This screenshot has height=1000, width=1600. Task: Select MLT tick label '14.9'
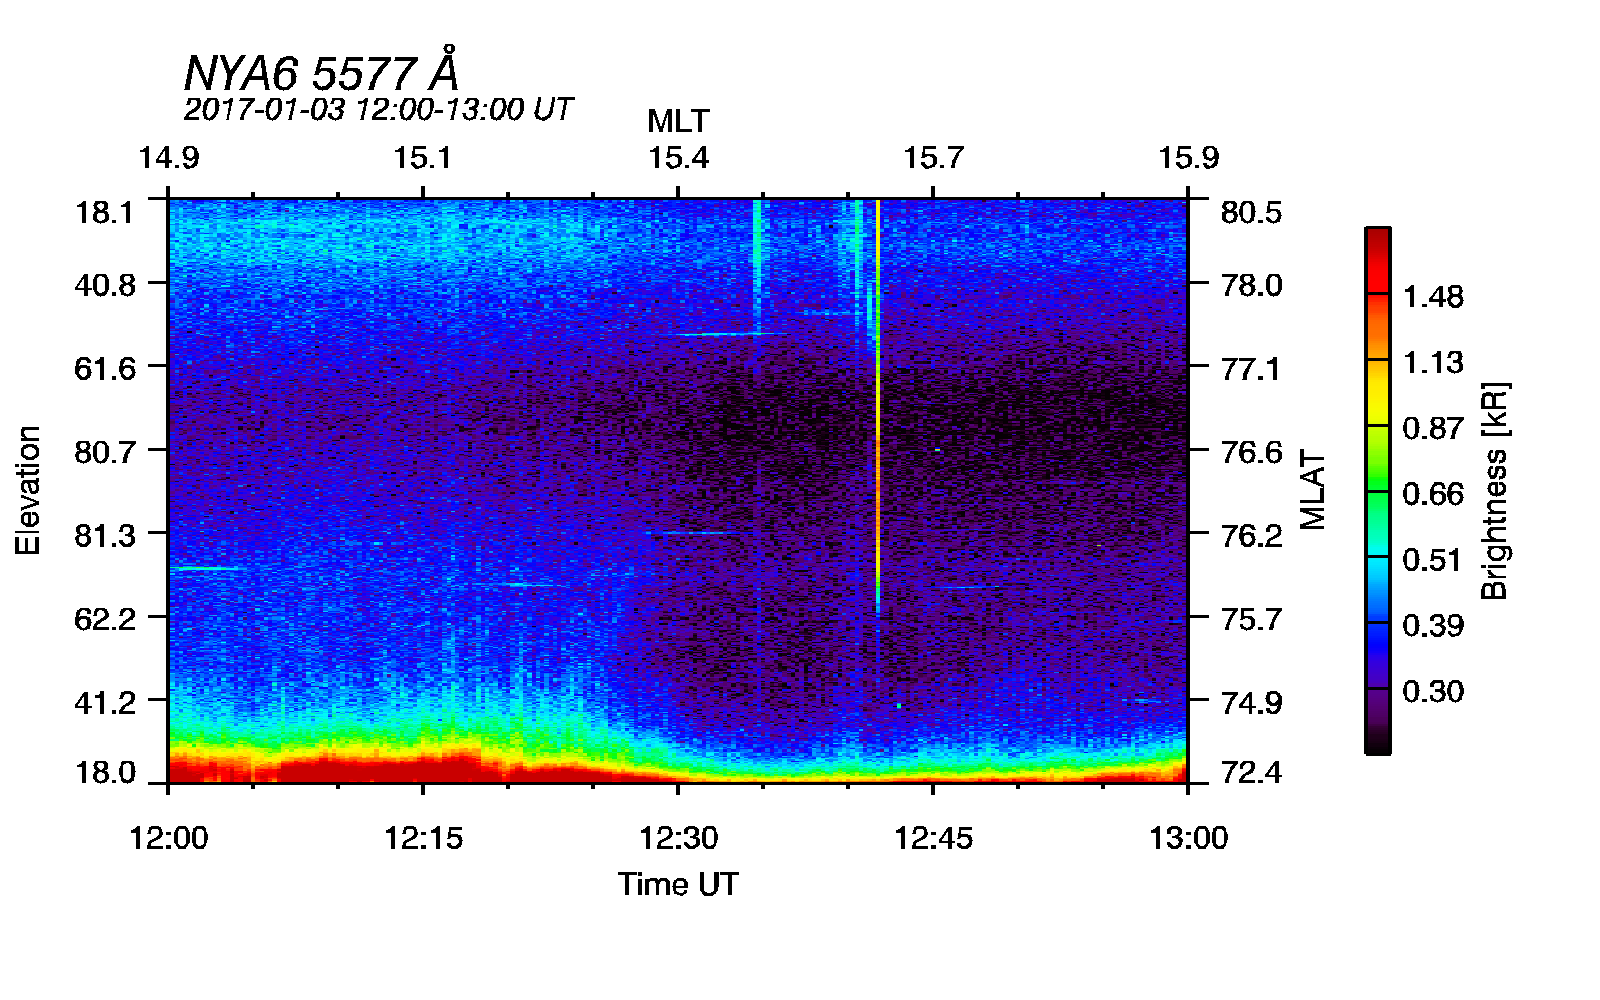point(168,158)
